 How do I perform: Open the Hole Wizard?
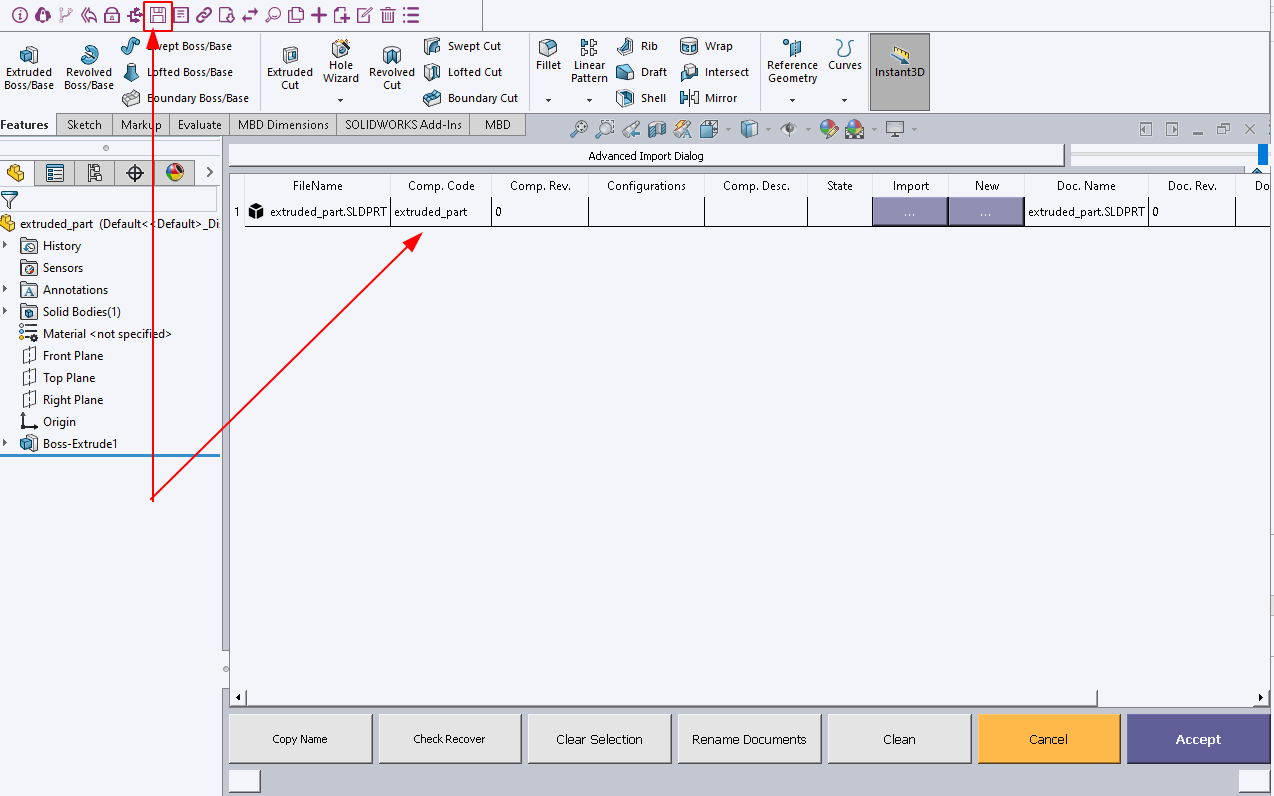(x=340, y=65)
